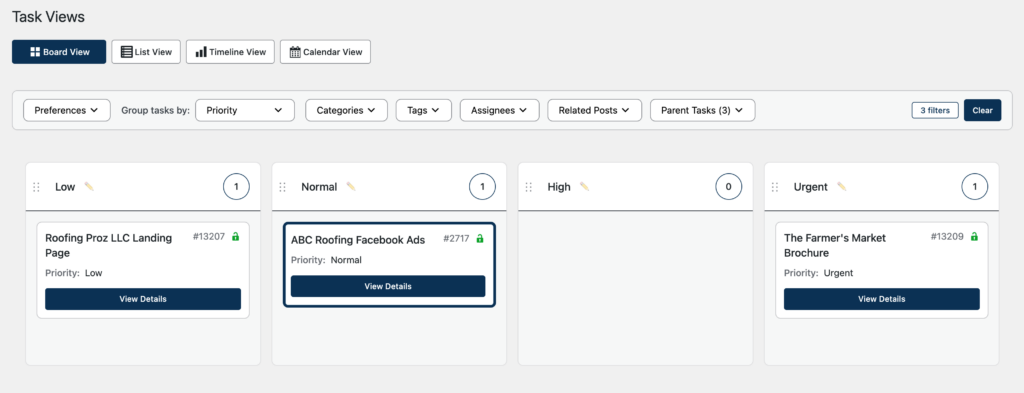1024x393 pixels.
Task: Click the green lock icon on task #13209
Action: 974,236
